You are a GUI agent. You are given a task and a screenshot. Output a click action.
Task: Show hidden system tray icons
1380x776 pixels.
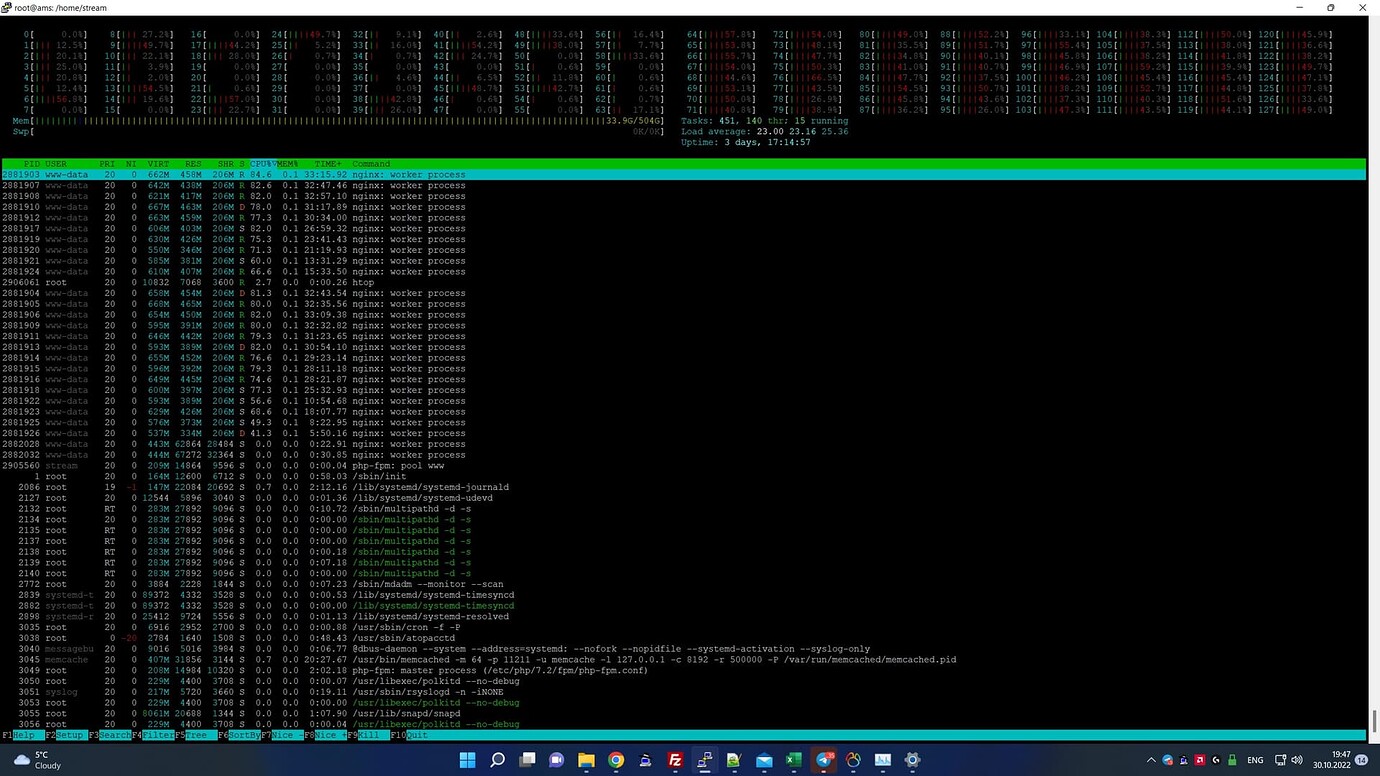tap(1149, 760)
